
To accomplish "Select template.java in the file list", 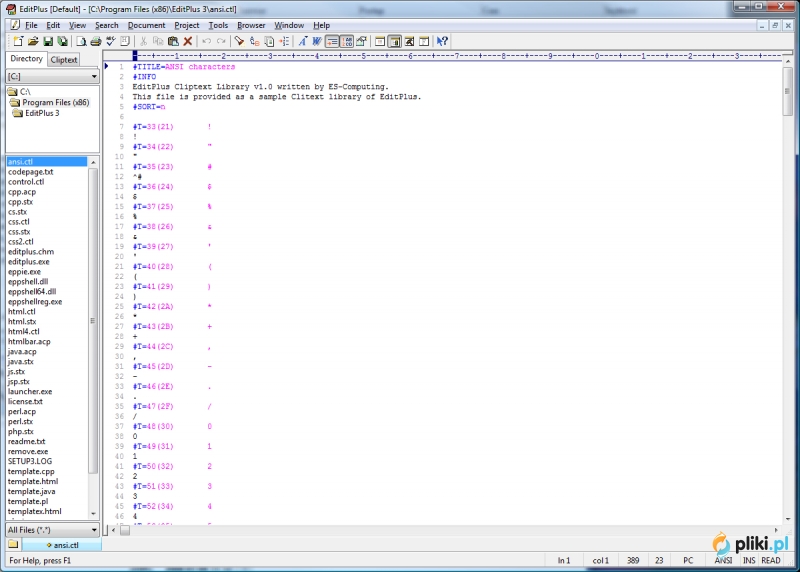I will (32, 491).
